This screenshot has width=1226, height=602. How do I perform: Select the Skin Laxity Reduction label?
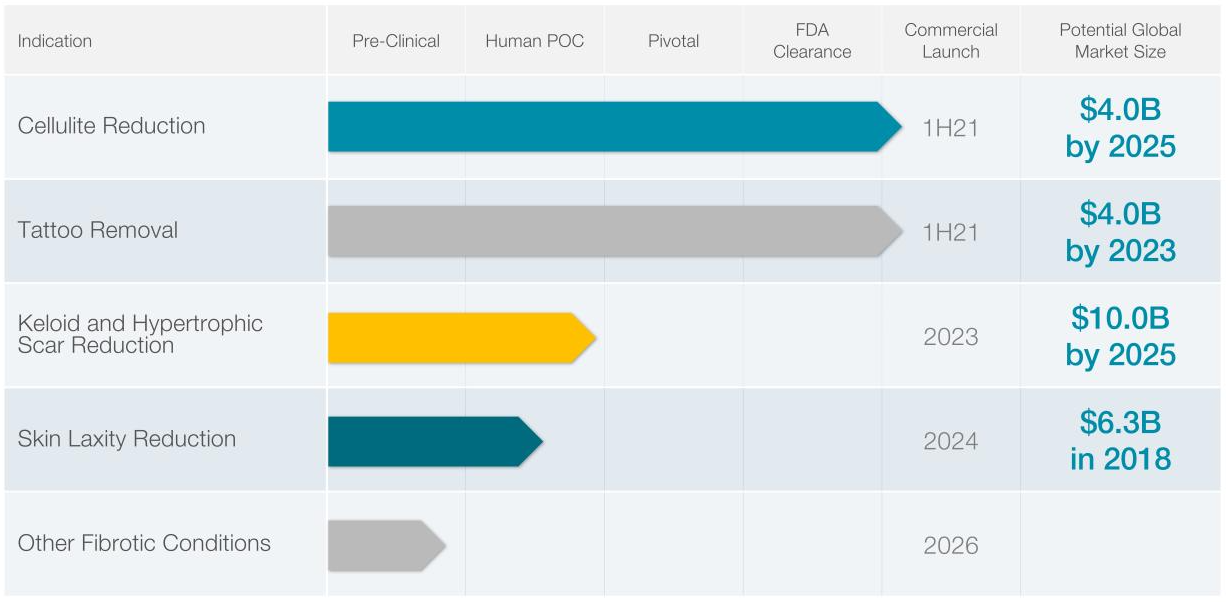(127, 439)
